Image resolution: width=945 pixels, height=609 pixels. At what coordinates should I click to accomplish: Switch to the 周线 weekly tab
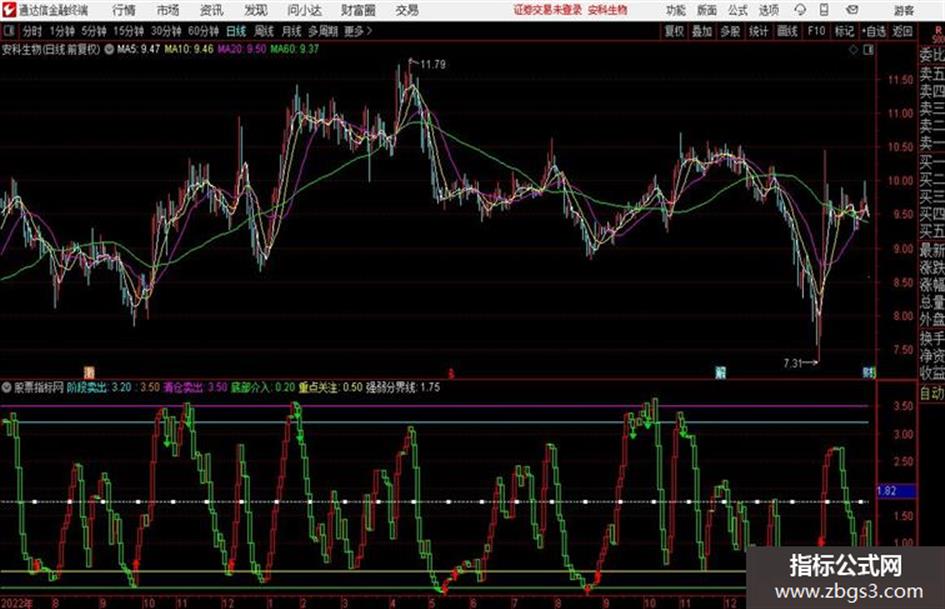pyautogui.click(x=264, y=31)
